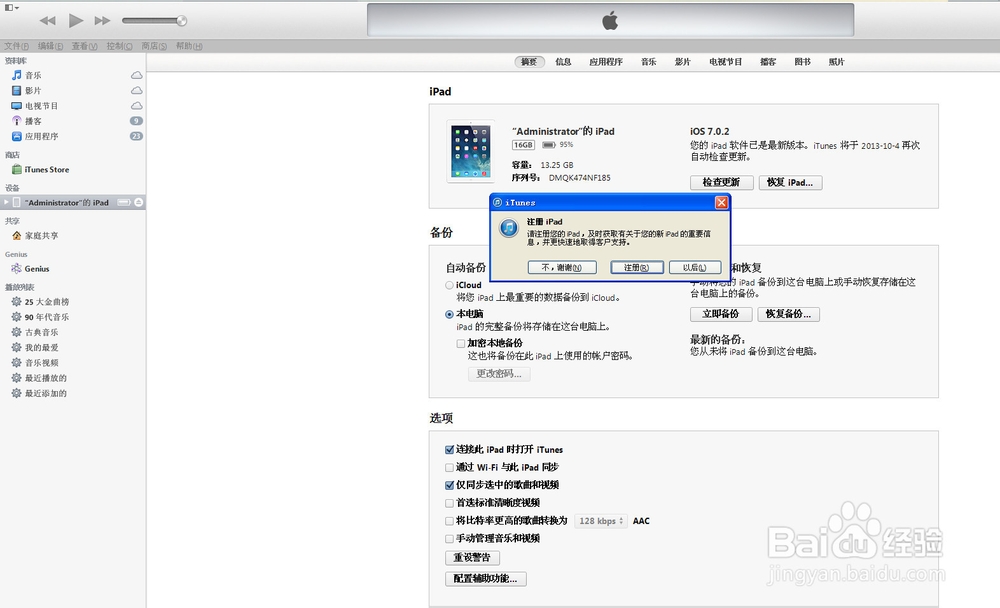
Task: Switch to the 信息 tab
Action: point(563,62)
